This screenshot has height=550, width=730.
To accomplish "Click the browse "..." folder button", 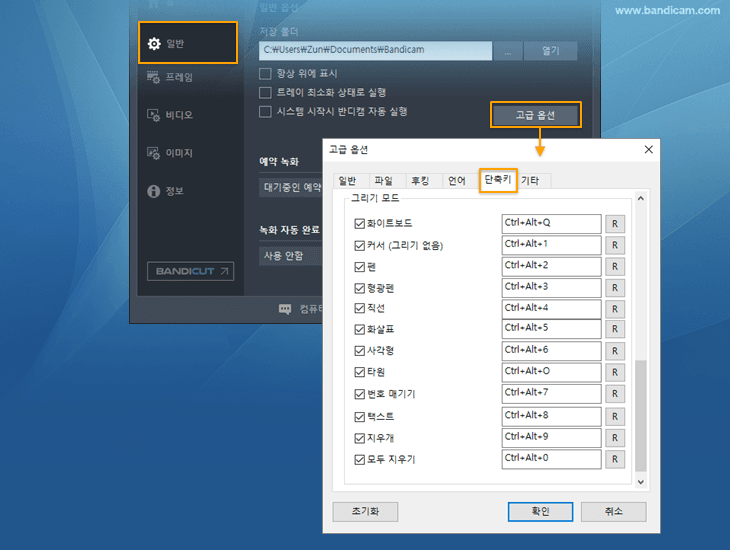I will pos(507,50).
